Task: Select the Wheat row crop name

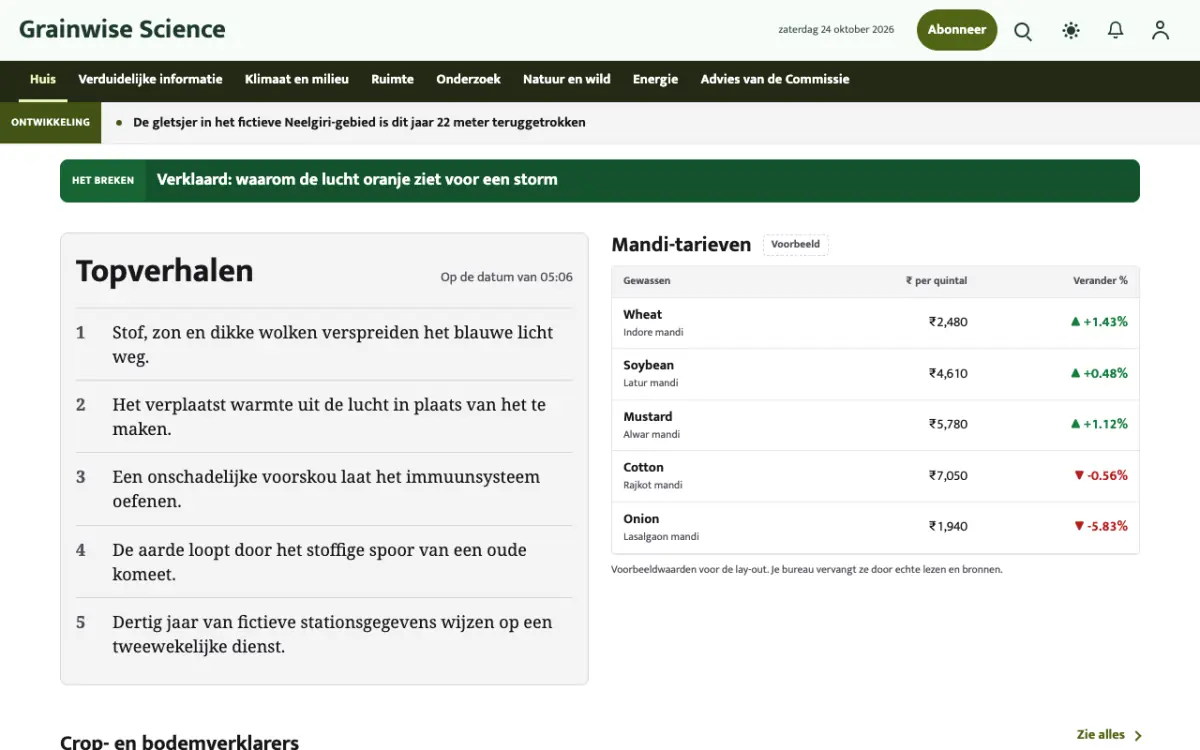Action: [x=642, y=315]
